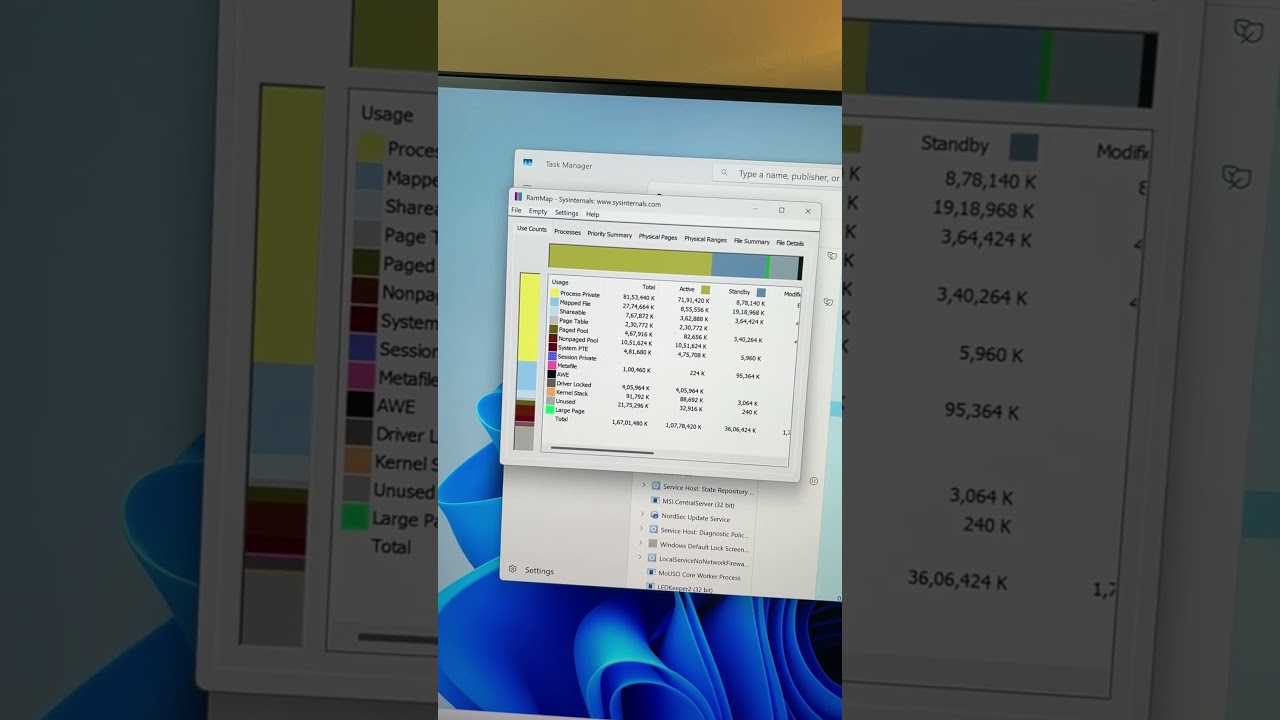Click the RamMap horizontal scrollbar

coord(603,451)
